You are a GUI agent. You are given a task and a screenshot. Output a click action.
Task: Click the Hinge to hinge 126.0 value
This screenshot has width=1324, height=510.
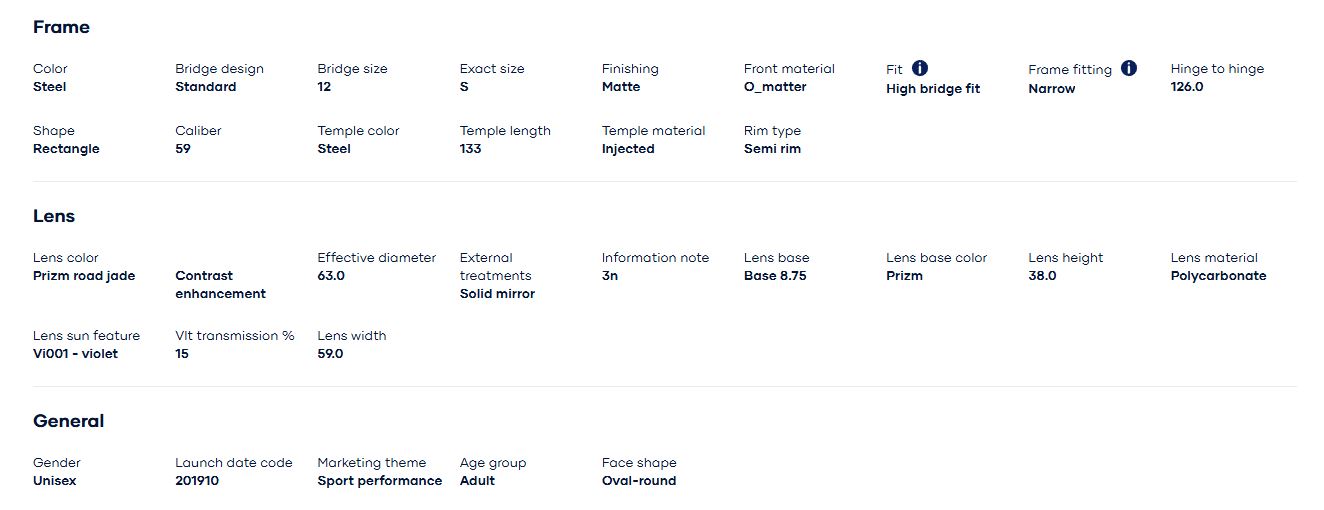(x=1186, y=87)
